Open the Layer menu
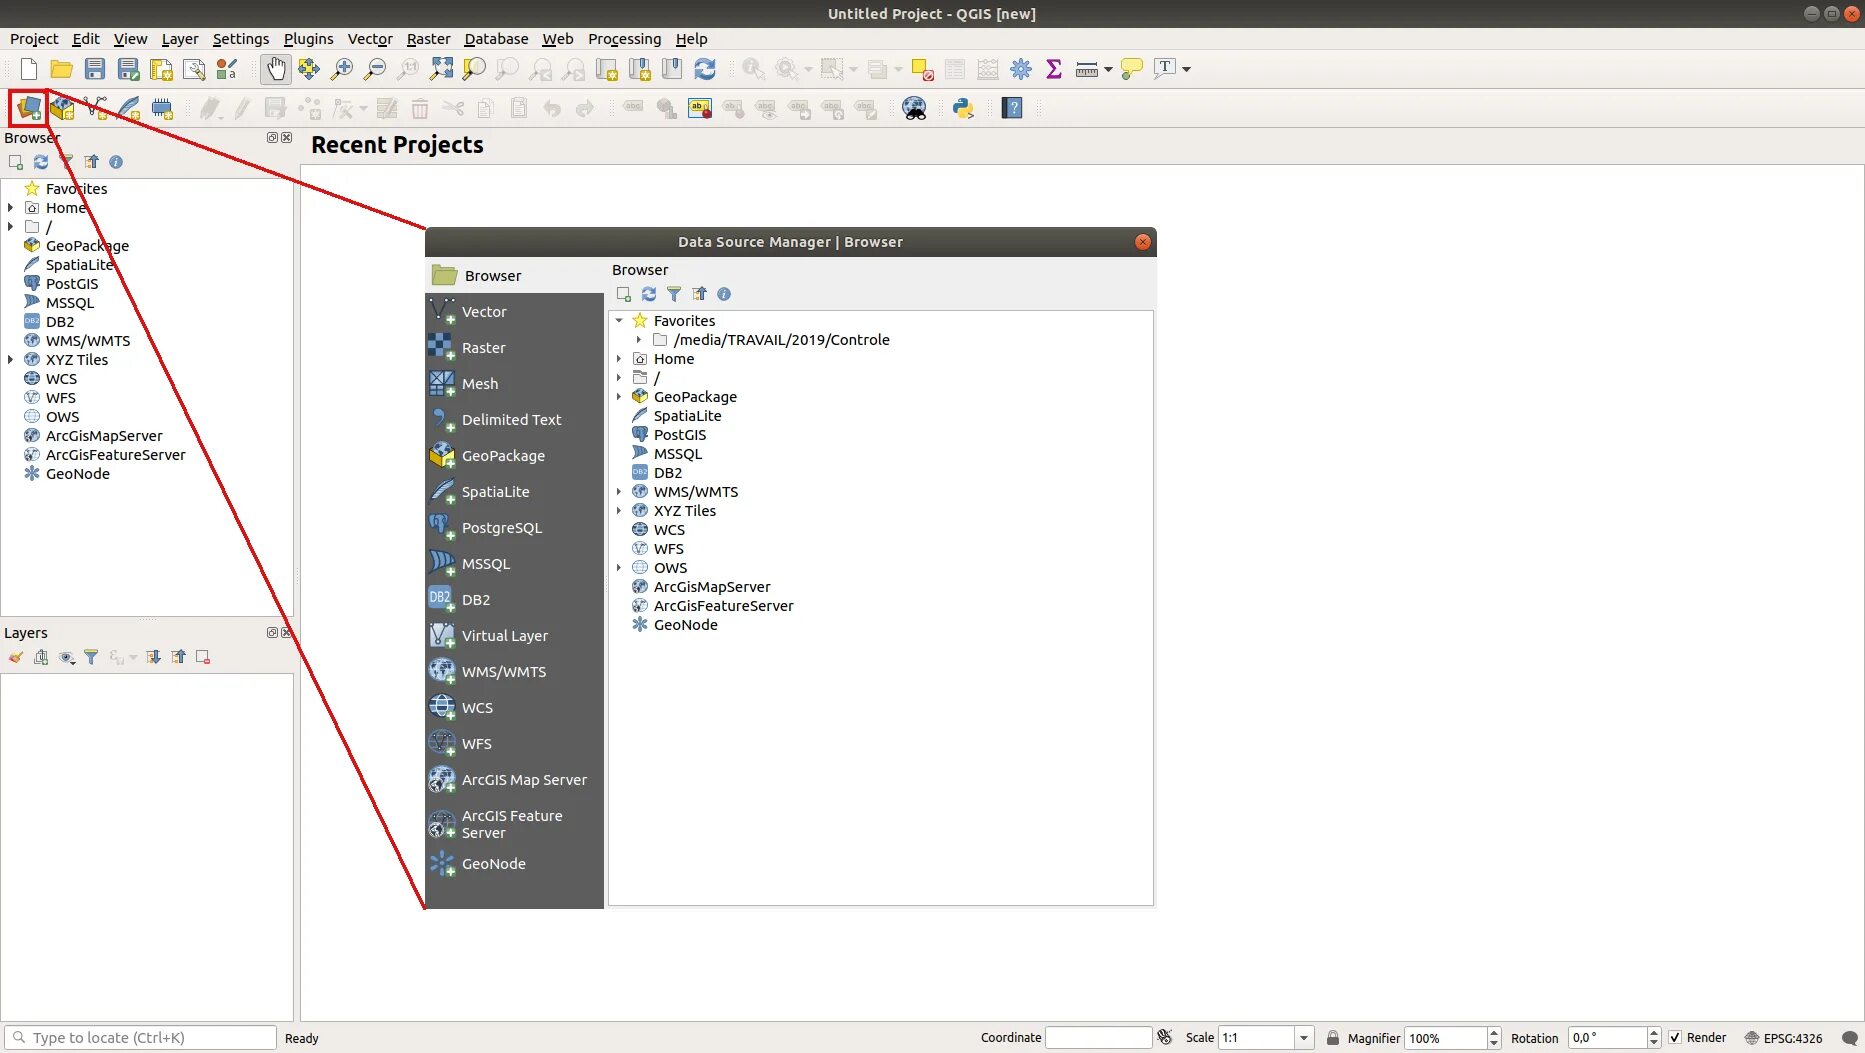The height and width of the screenshot is (1053, 1865). tap(180, 39)
